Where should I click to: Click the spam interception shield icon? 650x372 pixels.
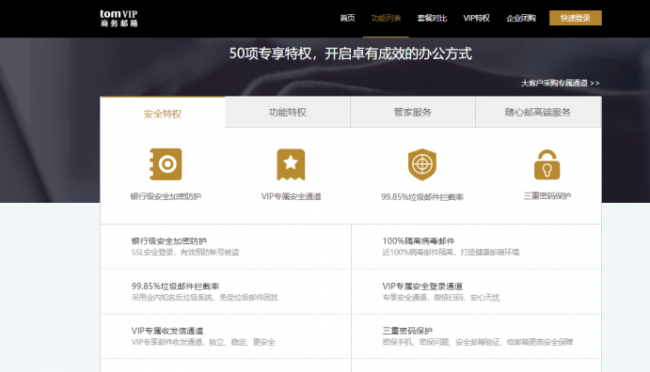point(422,164)
